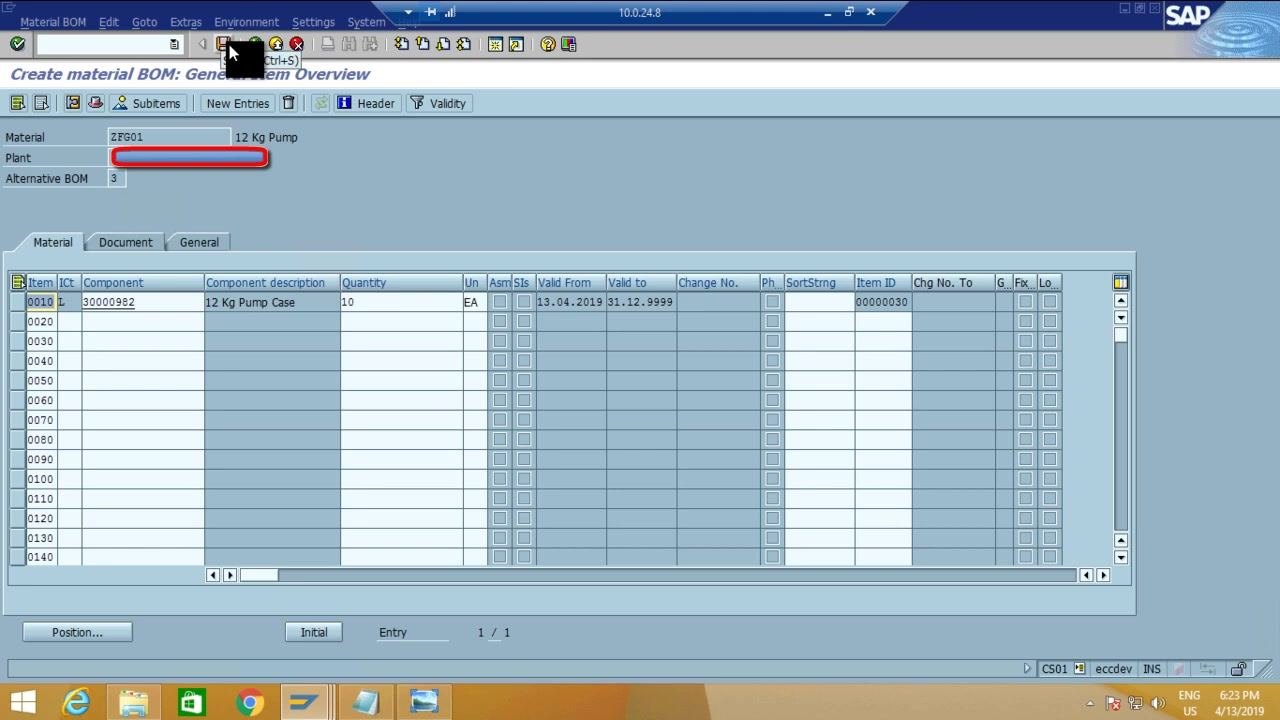Show hidden icons in system tray
The image size is (1280, 720).
point(1090,703)
